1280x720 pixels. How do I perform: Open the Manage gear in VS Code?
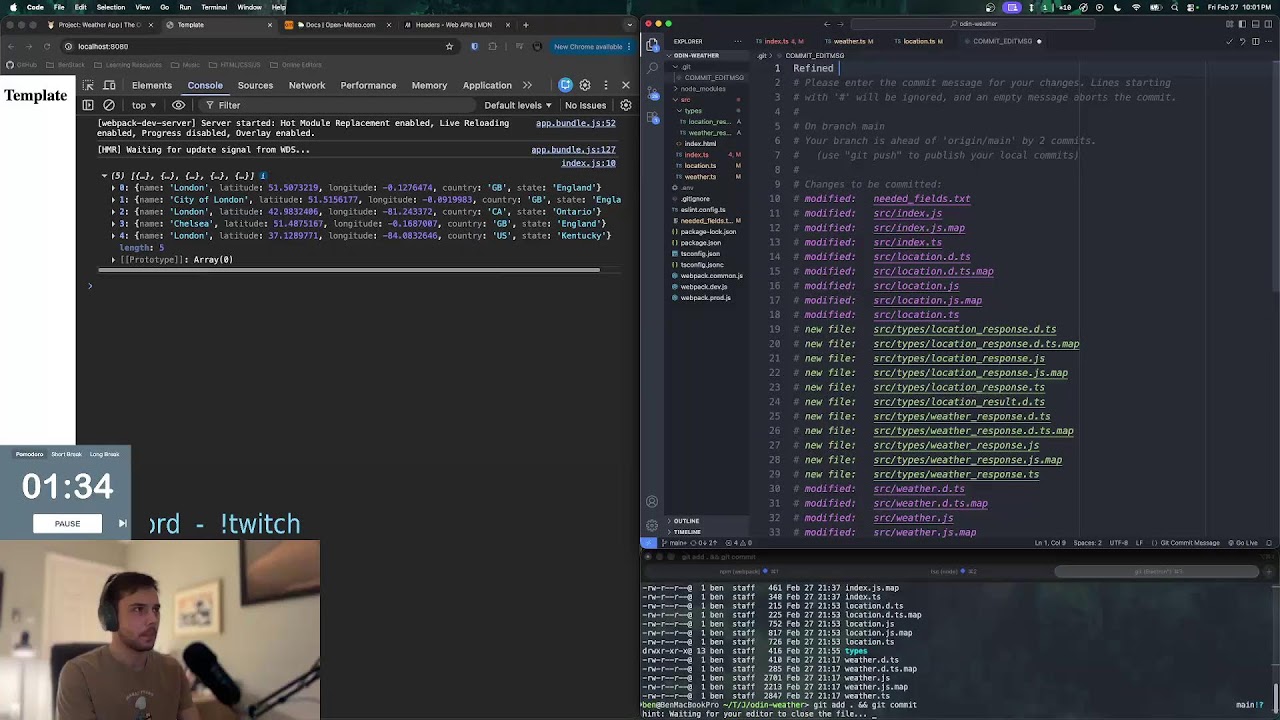click(652, 524)
